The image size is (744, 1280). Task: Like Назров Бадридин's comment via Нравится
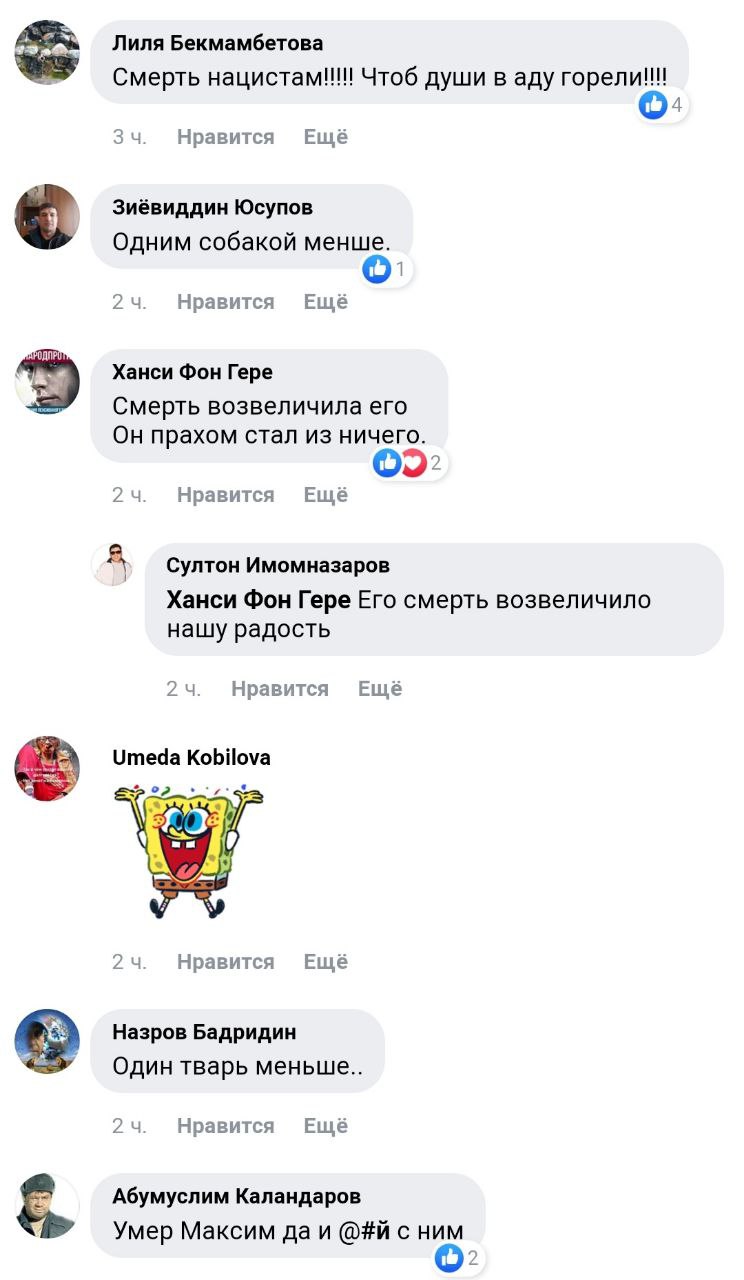pos(225,1126)
